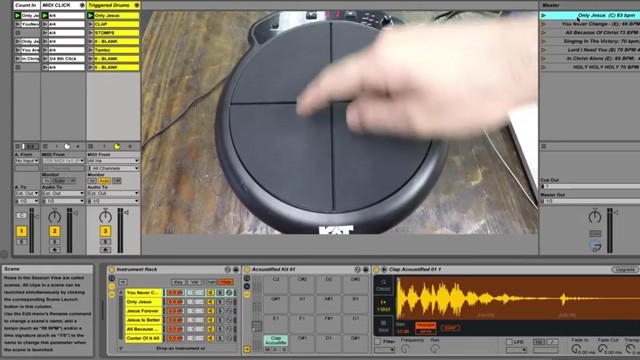
Task: Toggle track activator 2 on MIDI CLICK
Action: click(x=55, y=231)
